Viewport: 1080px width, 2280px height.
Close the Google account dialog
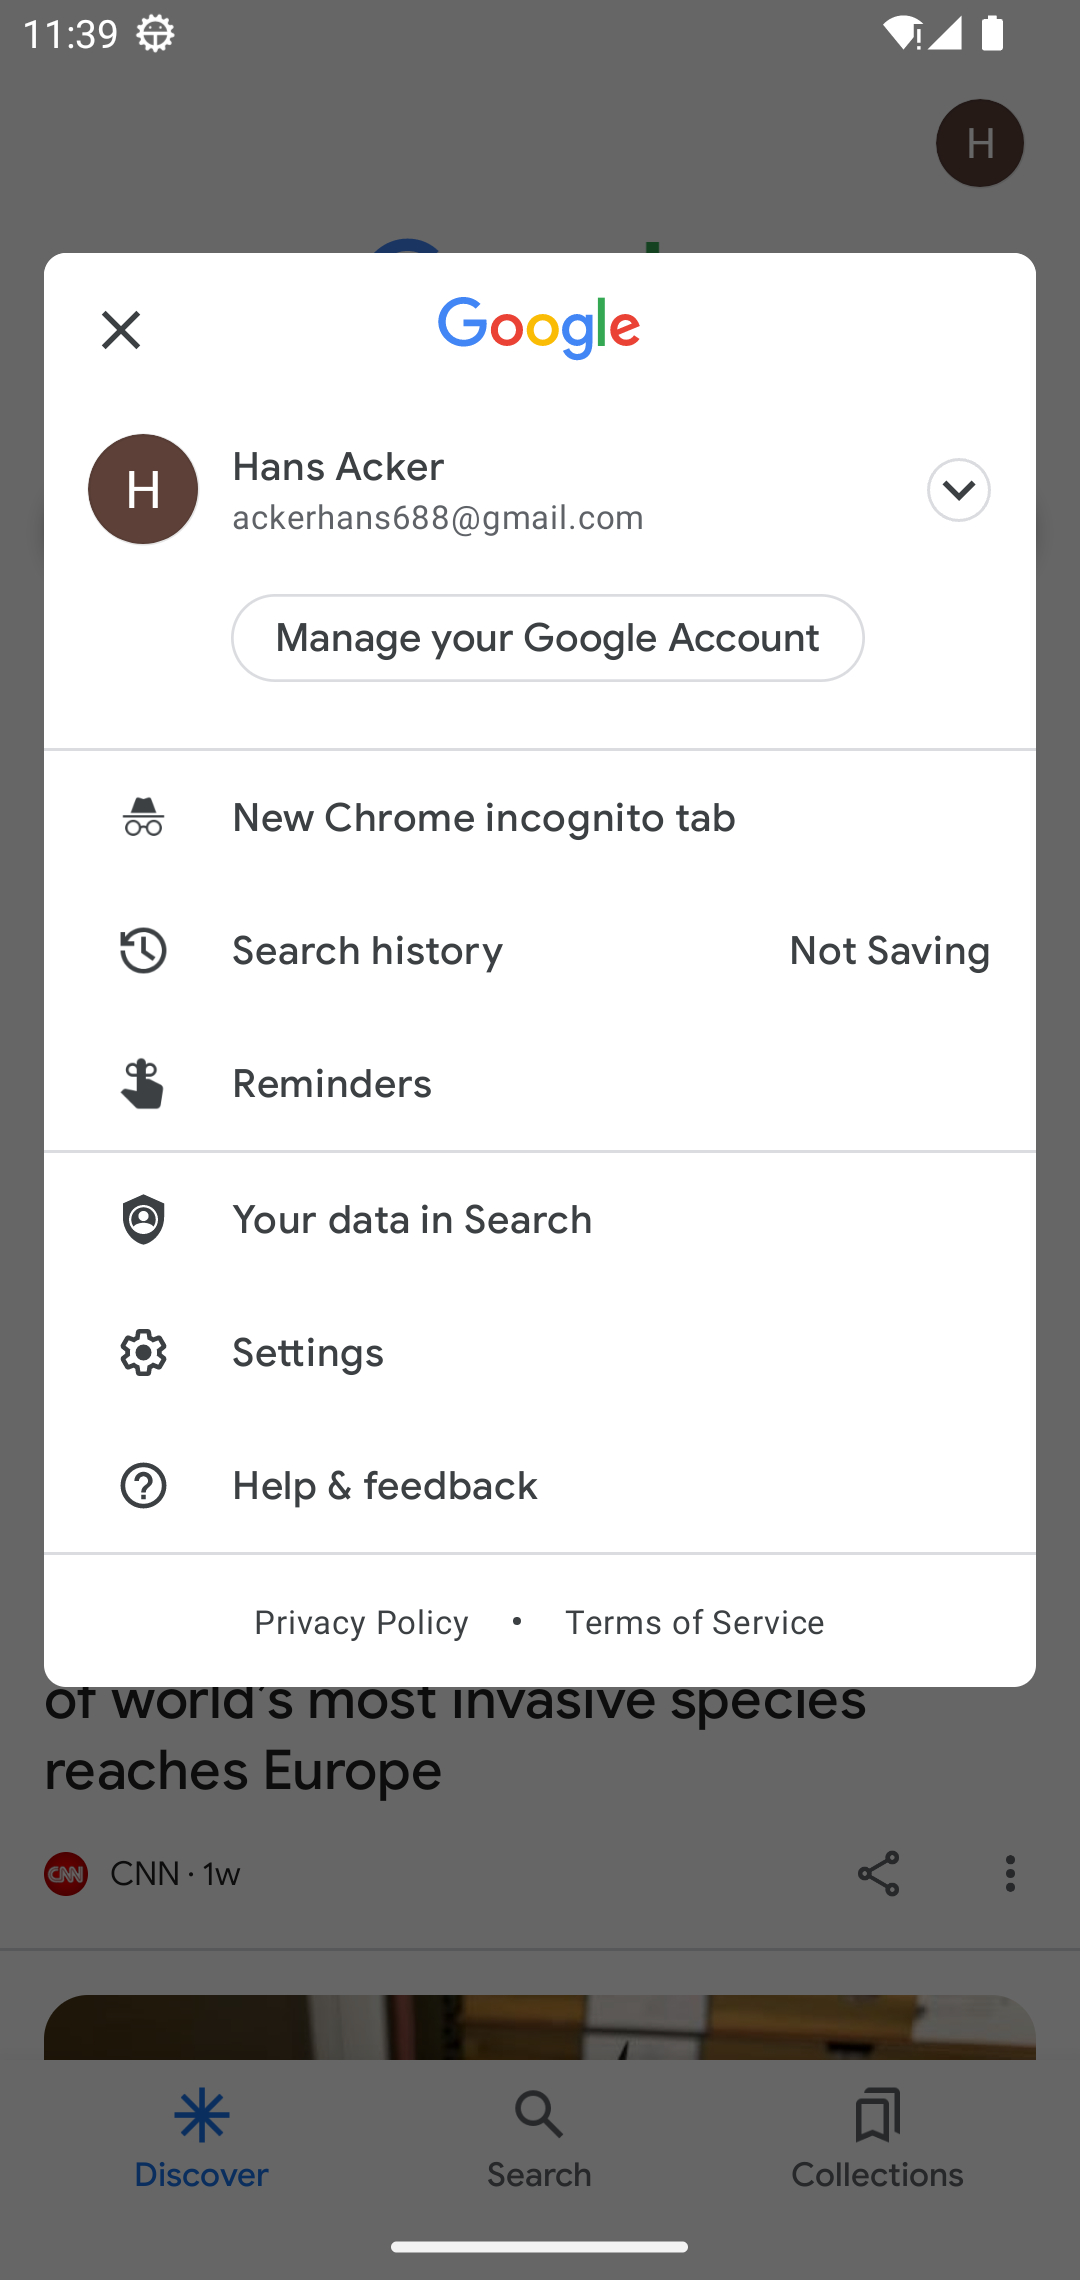click(121, 330)
